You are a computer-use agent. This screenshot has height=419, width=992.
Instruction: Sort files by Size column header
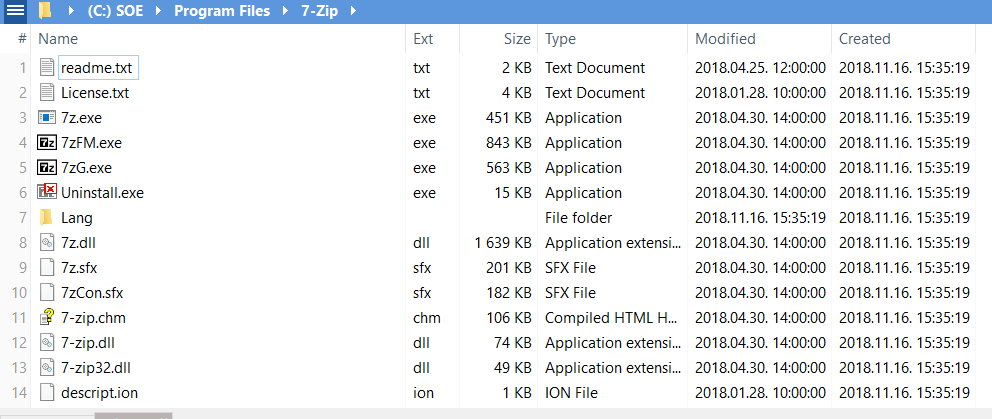pos(517,39)
